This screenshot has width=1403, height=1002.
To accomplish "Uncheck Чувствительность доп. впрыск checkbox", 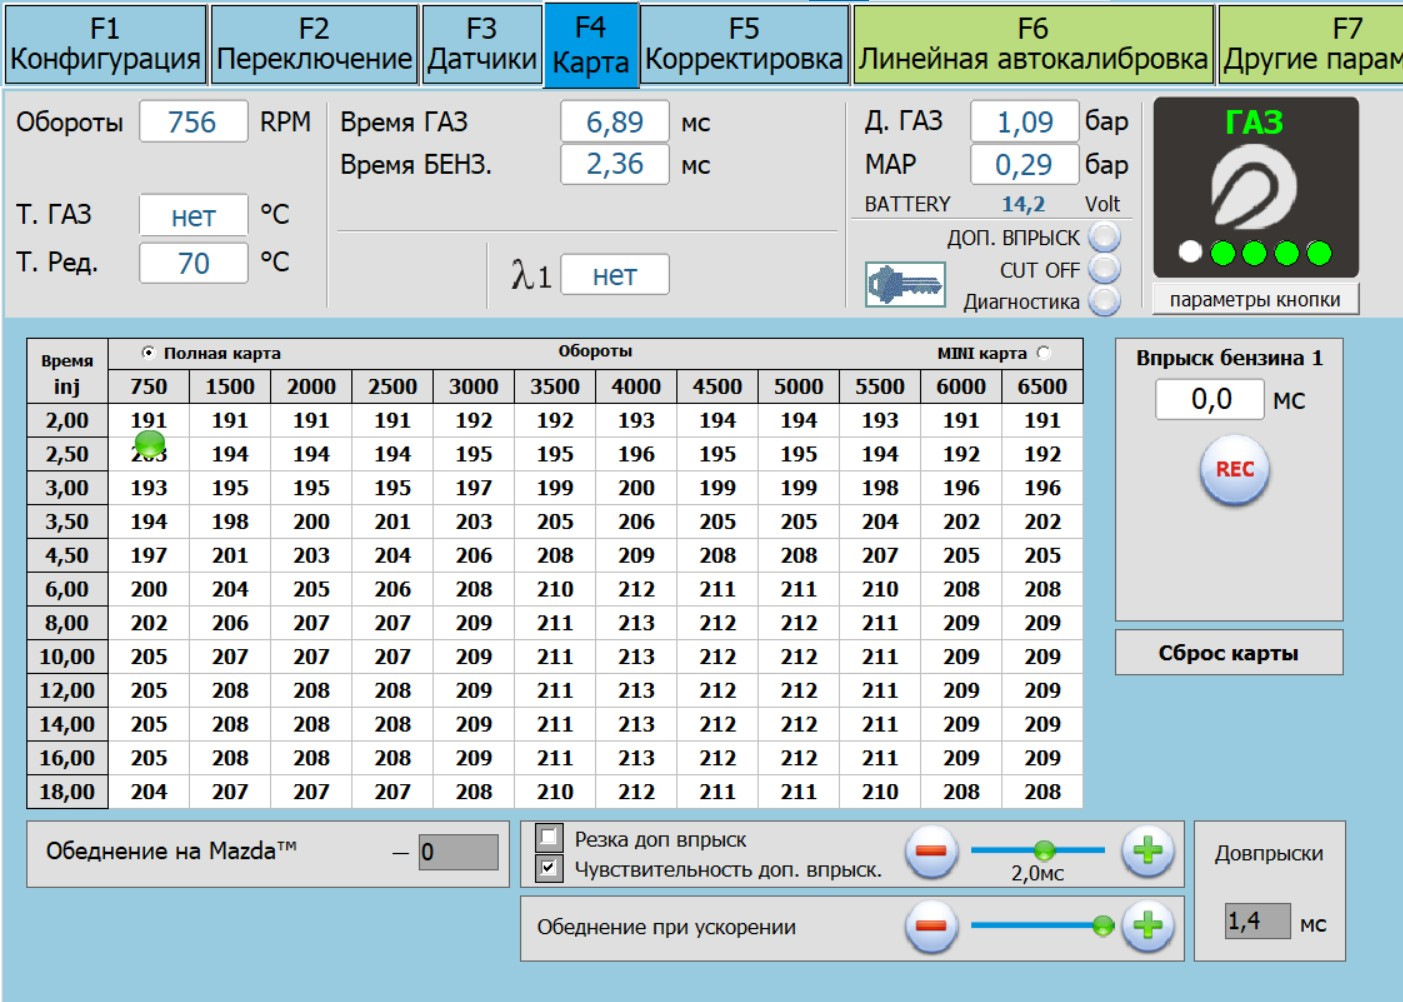I will pyautogui.click(x=549, y=868).
